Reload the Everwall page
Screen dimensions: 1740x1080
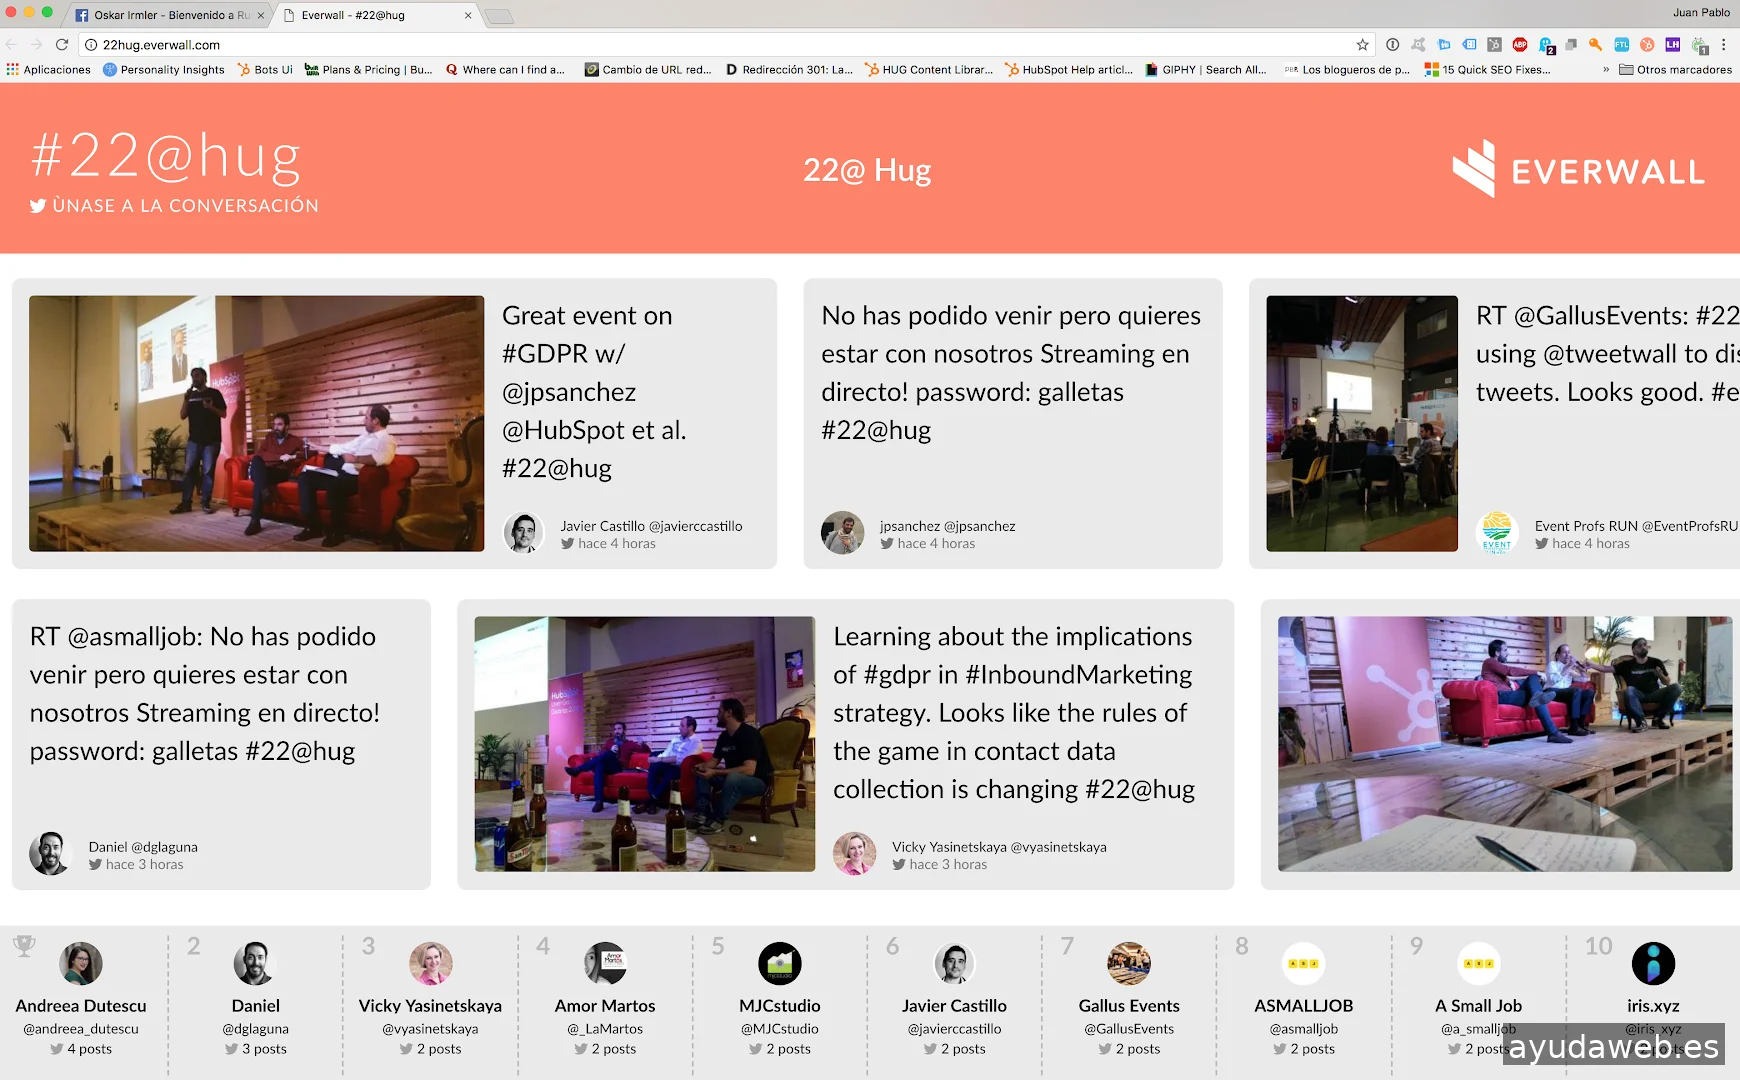tap(62, 44)
